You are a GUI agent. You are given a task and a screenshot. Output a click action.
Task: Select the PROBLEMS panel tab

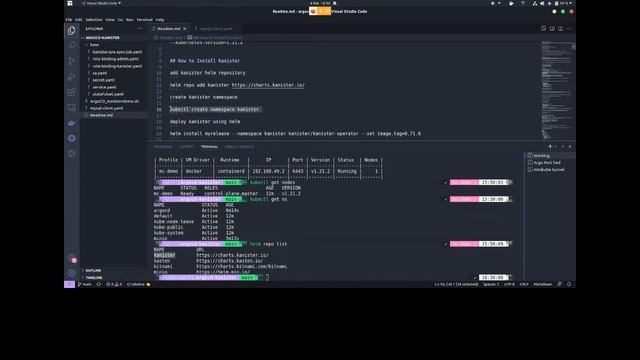tap(163, 147)
